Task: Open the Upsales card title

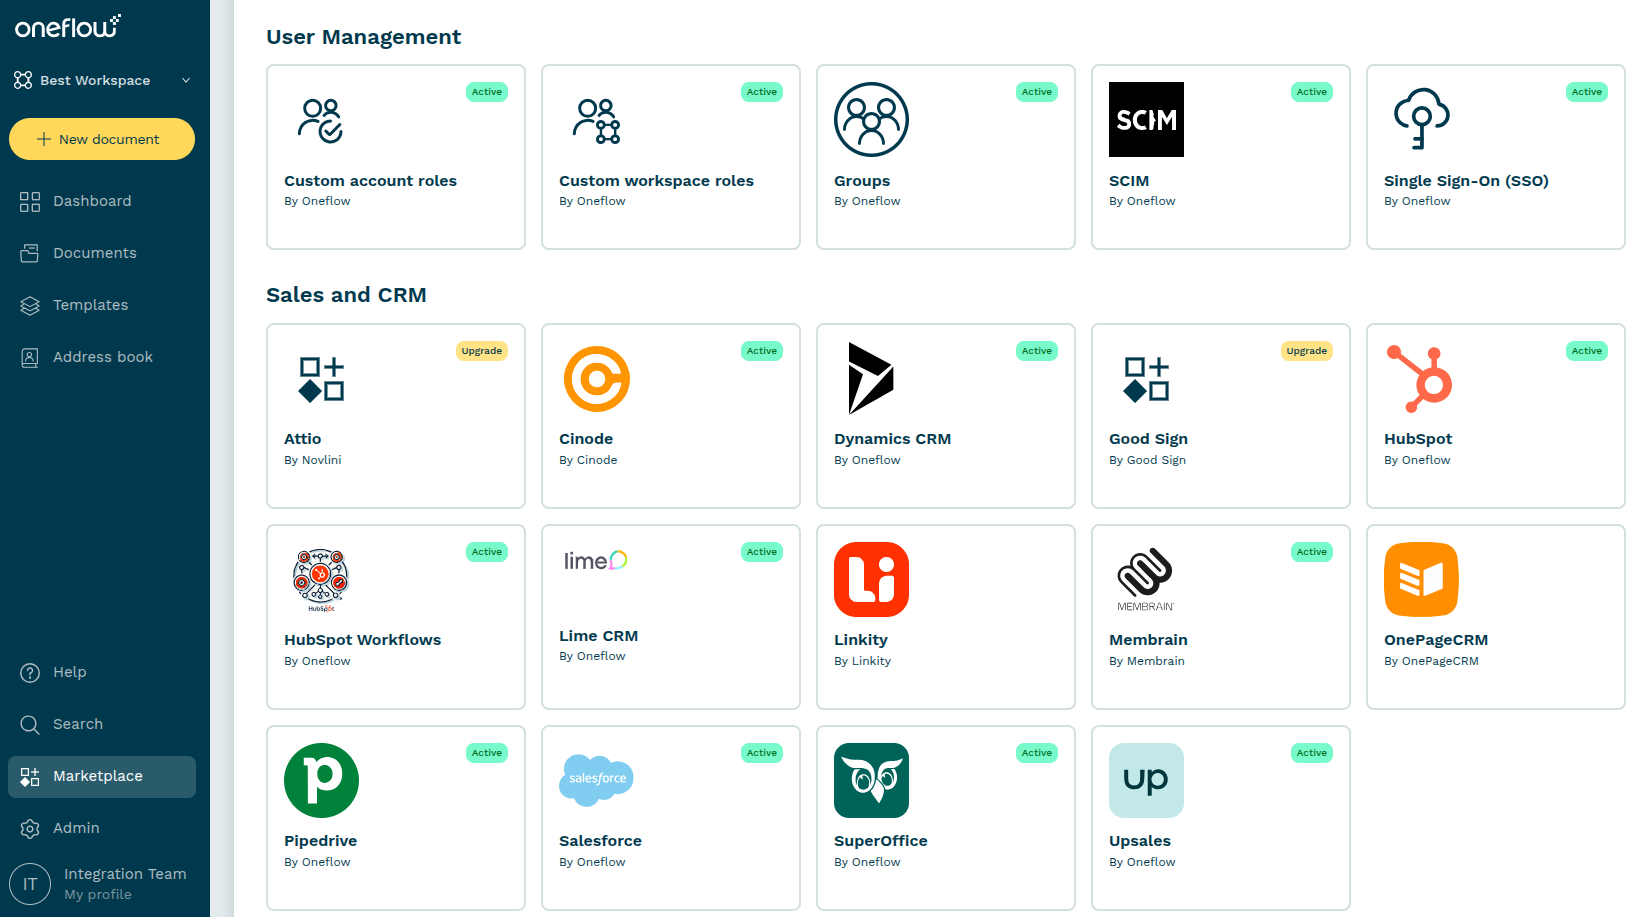Action: (x=1140, y=841)
